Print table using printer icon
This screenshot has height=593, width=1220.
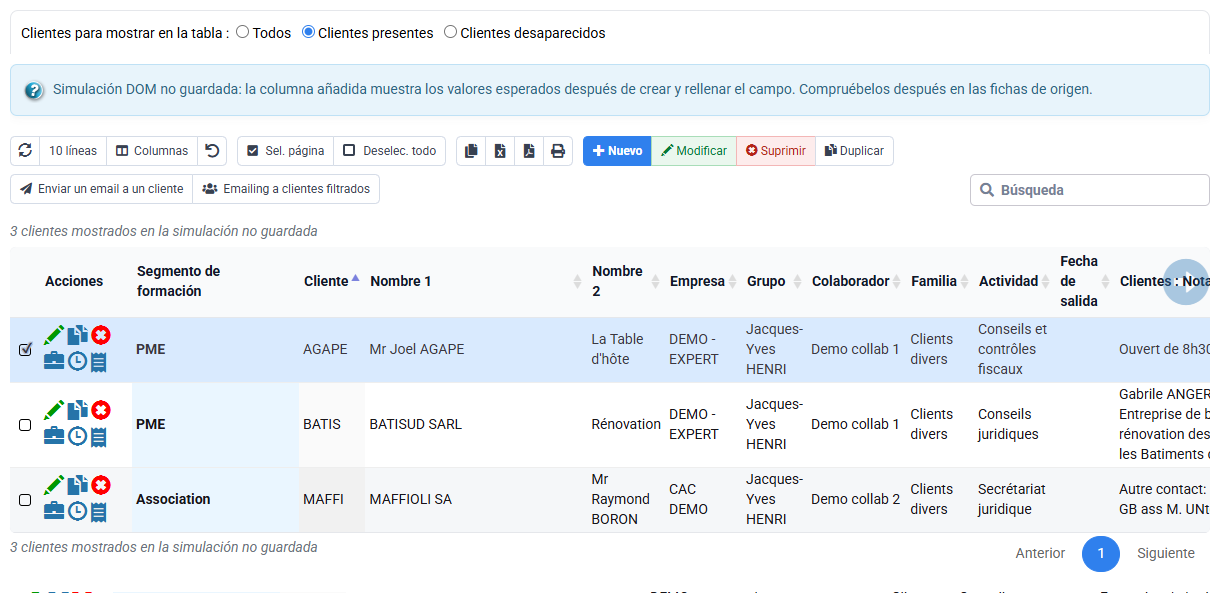tap(558, 151)
